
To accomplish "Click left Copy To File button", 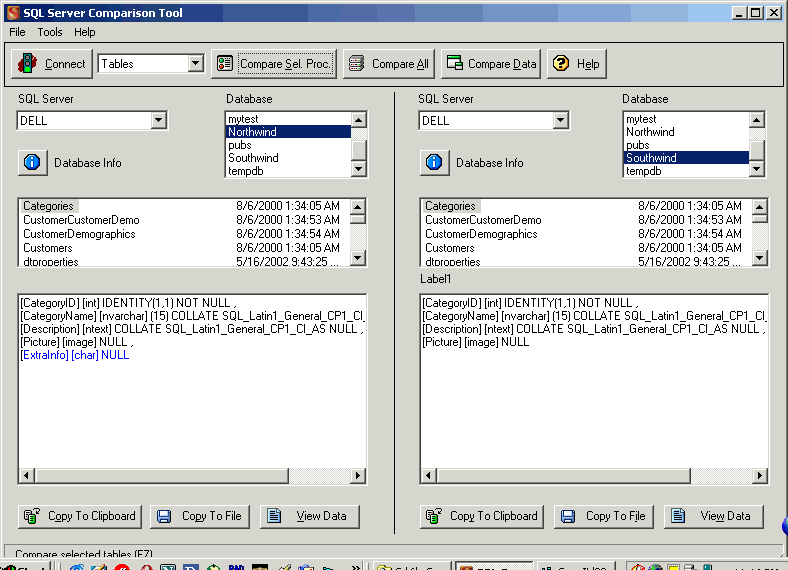I will click(x=200, y=516).
